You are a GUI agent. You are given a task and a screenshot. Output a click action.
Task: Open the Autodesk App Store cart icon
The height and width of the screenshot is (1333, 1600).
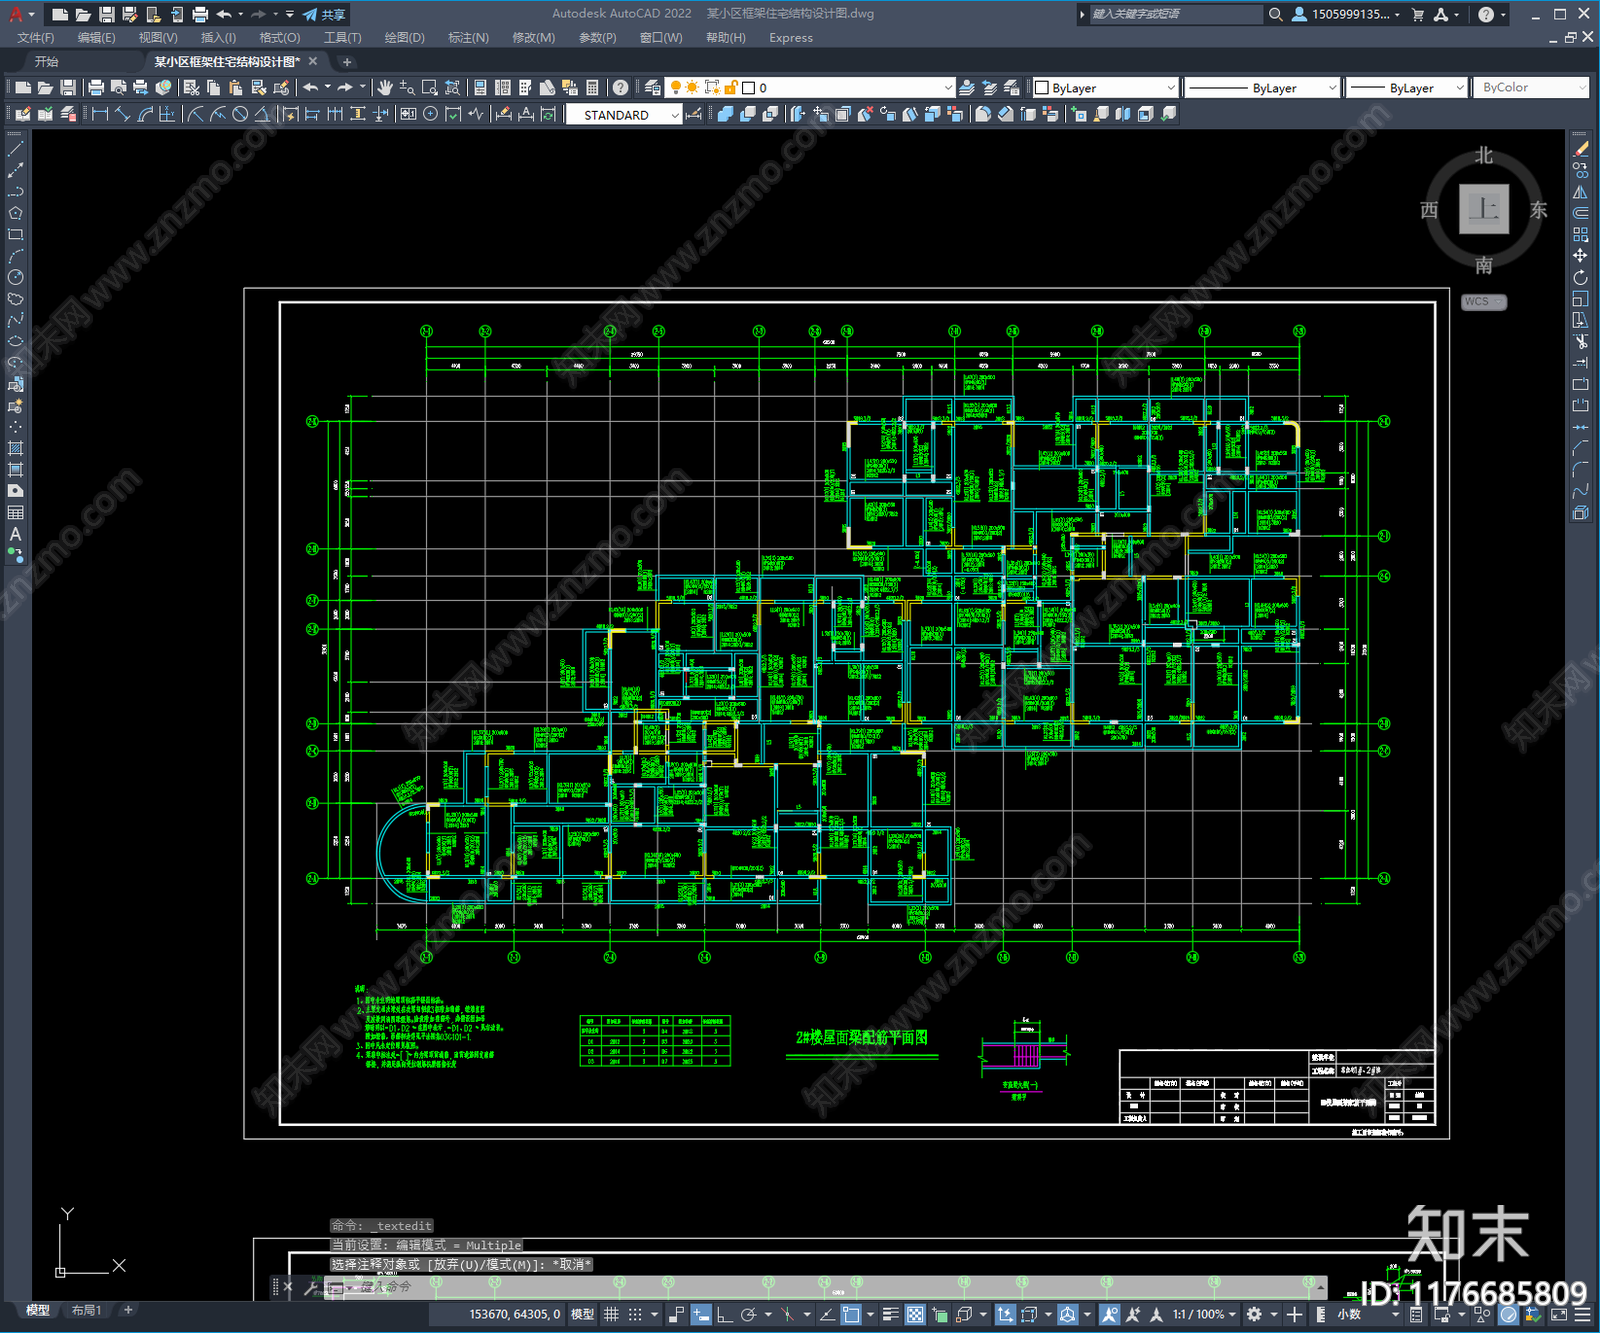pos(1417,14)
